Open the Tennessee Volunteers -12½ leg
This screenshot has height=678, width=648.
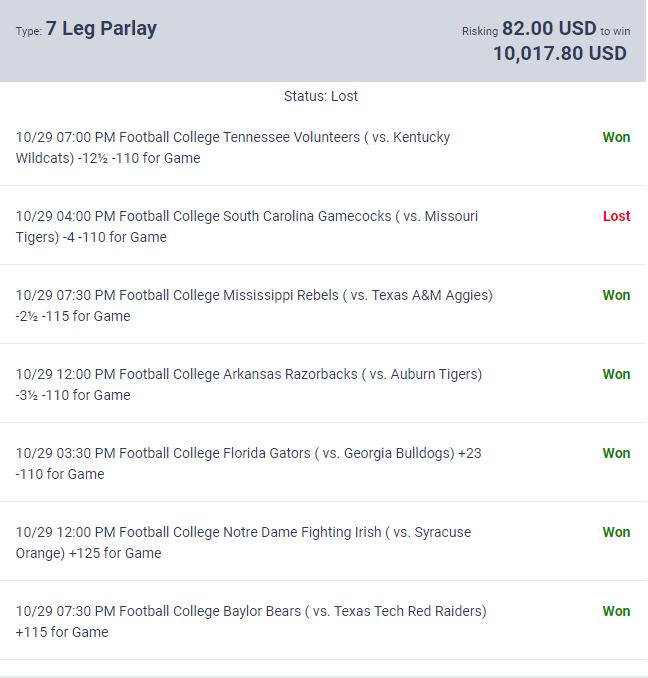tap(233, 147)
